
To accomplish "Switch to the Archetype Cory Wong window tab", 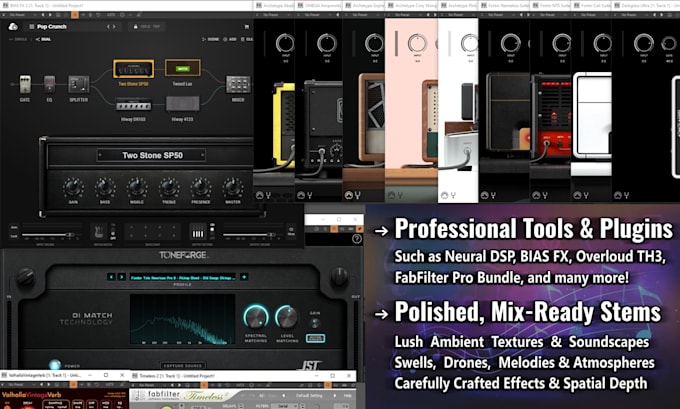I will [x=412, y=6].
